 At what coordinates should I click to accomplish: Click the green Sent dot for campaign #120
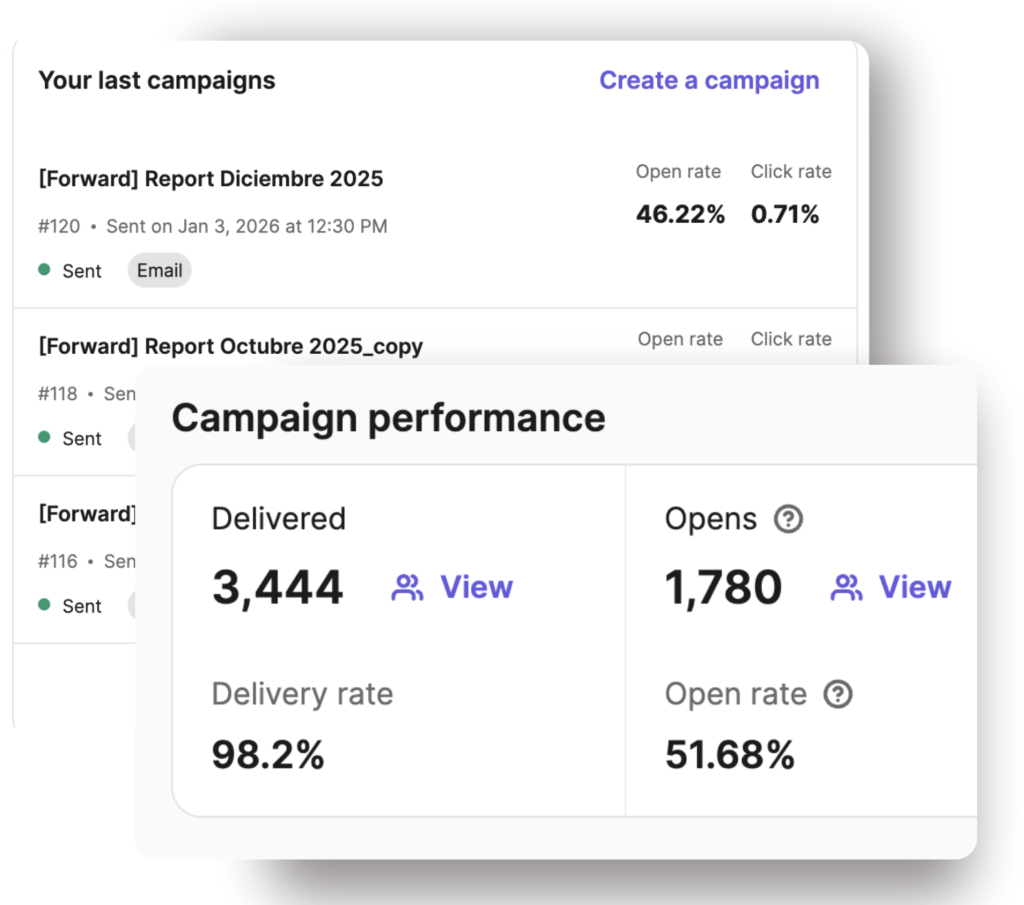click(x=44, y=270)
